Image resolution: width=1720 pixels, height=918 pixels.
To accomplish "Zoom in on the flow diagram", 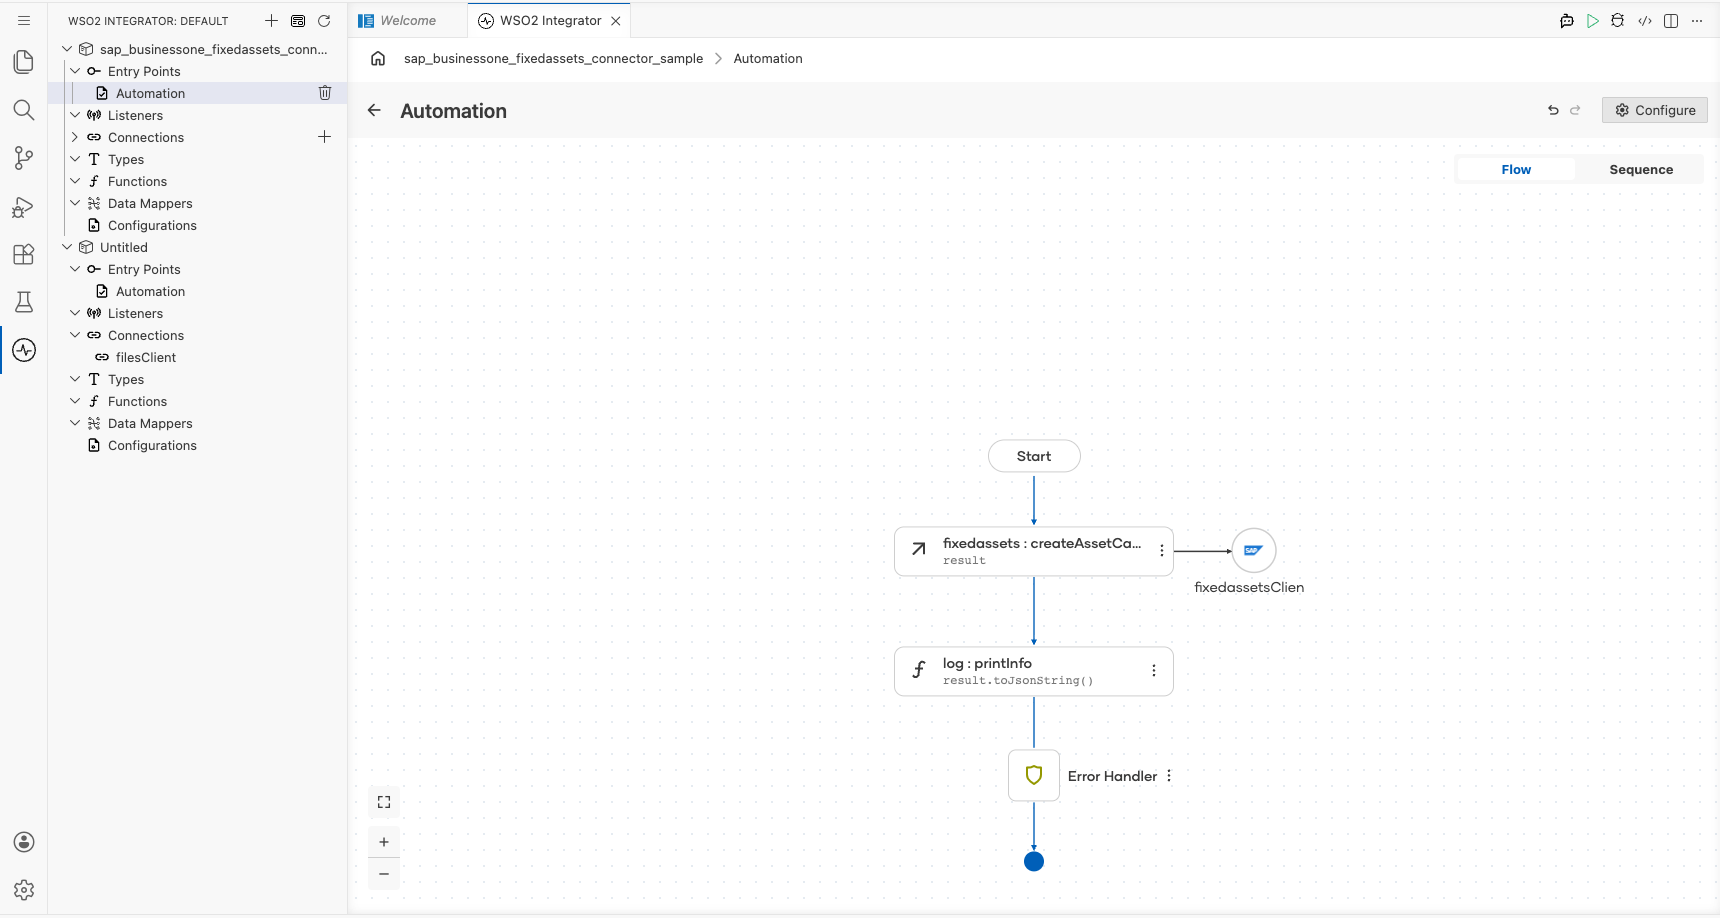I will (x=384, y=842).
